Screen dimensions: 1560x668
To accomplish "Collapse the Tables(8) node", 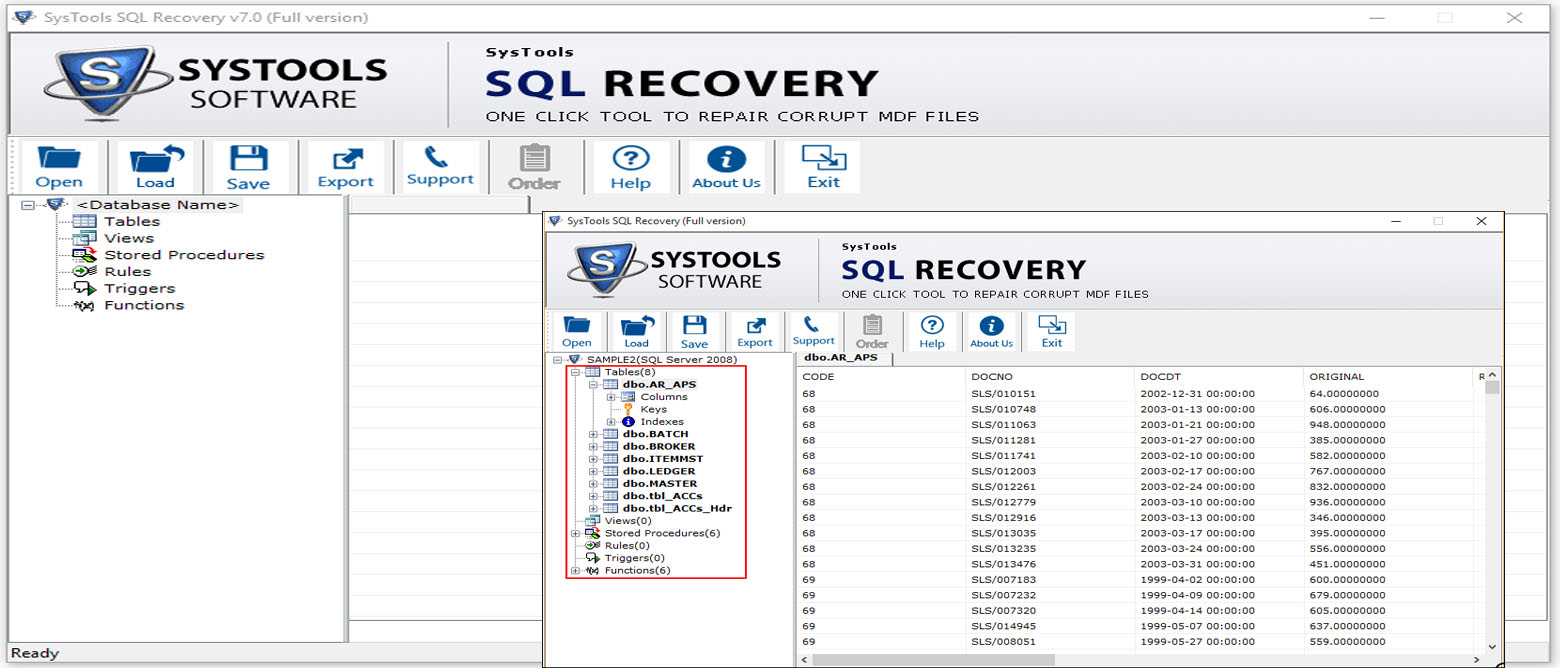I will [576, 372].
